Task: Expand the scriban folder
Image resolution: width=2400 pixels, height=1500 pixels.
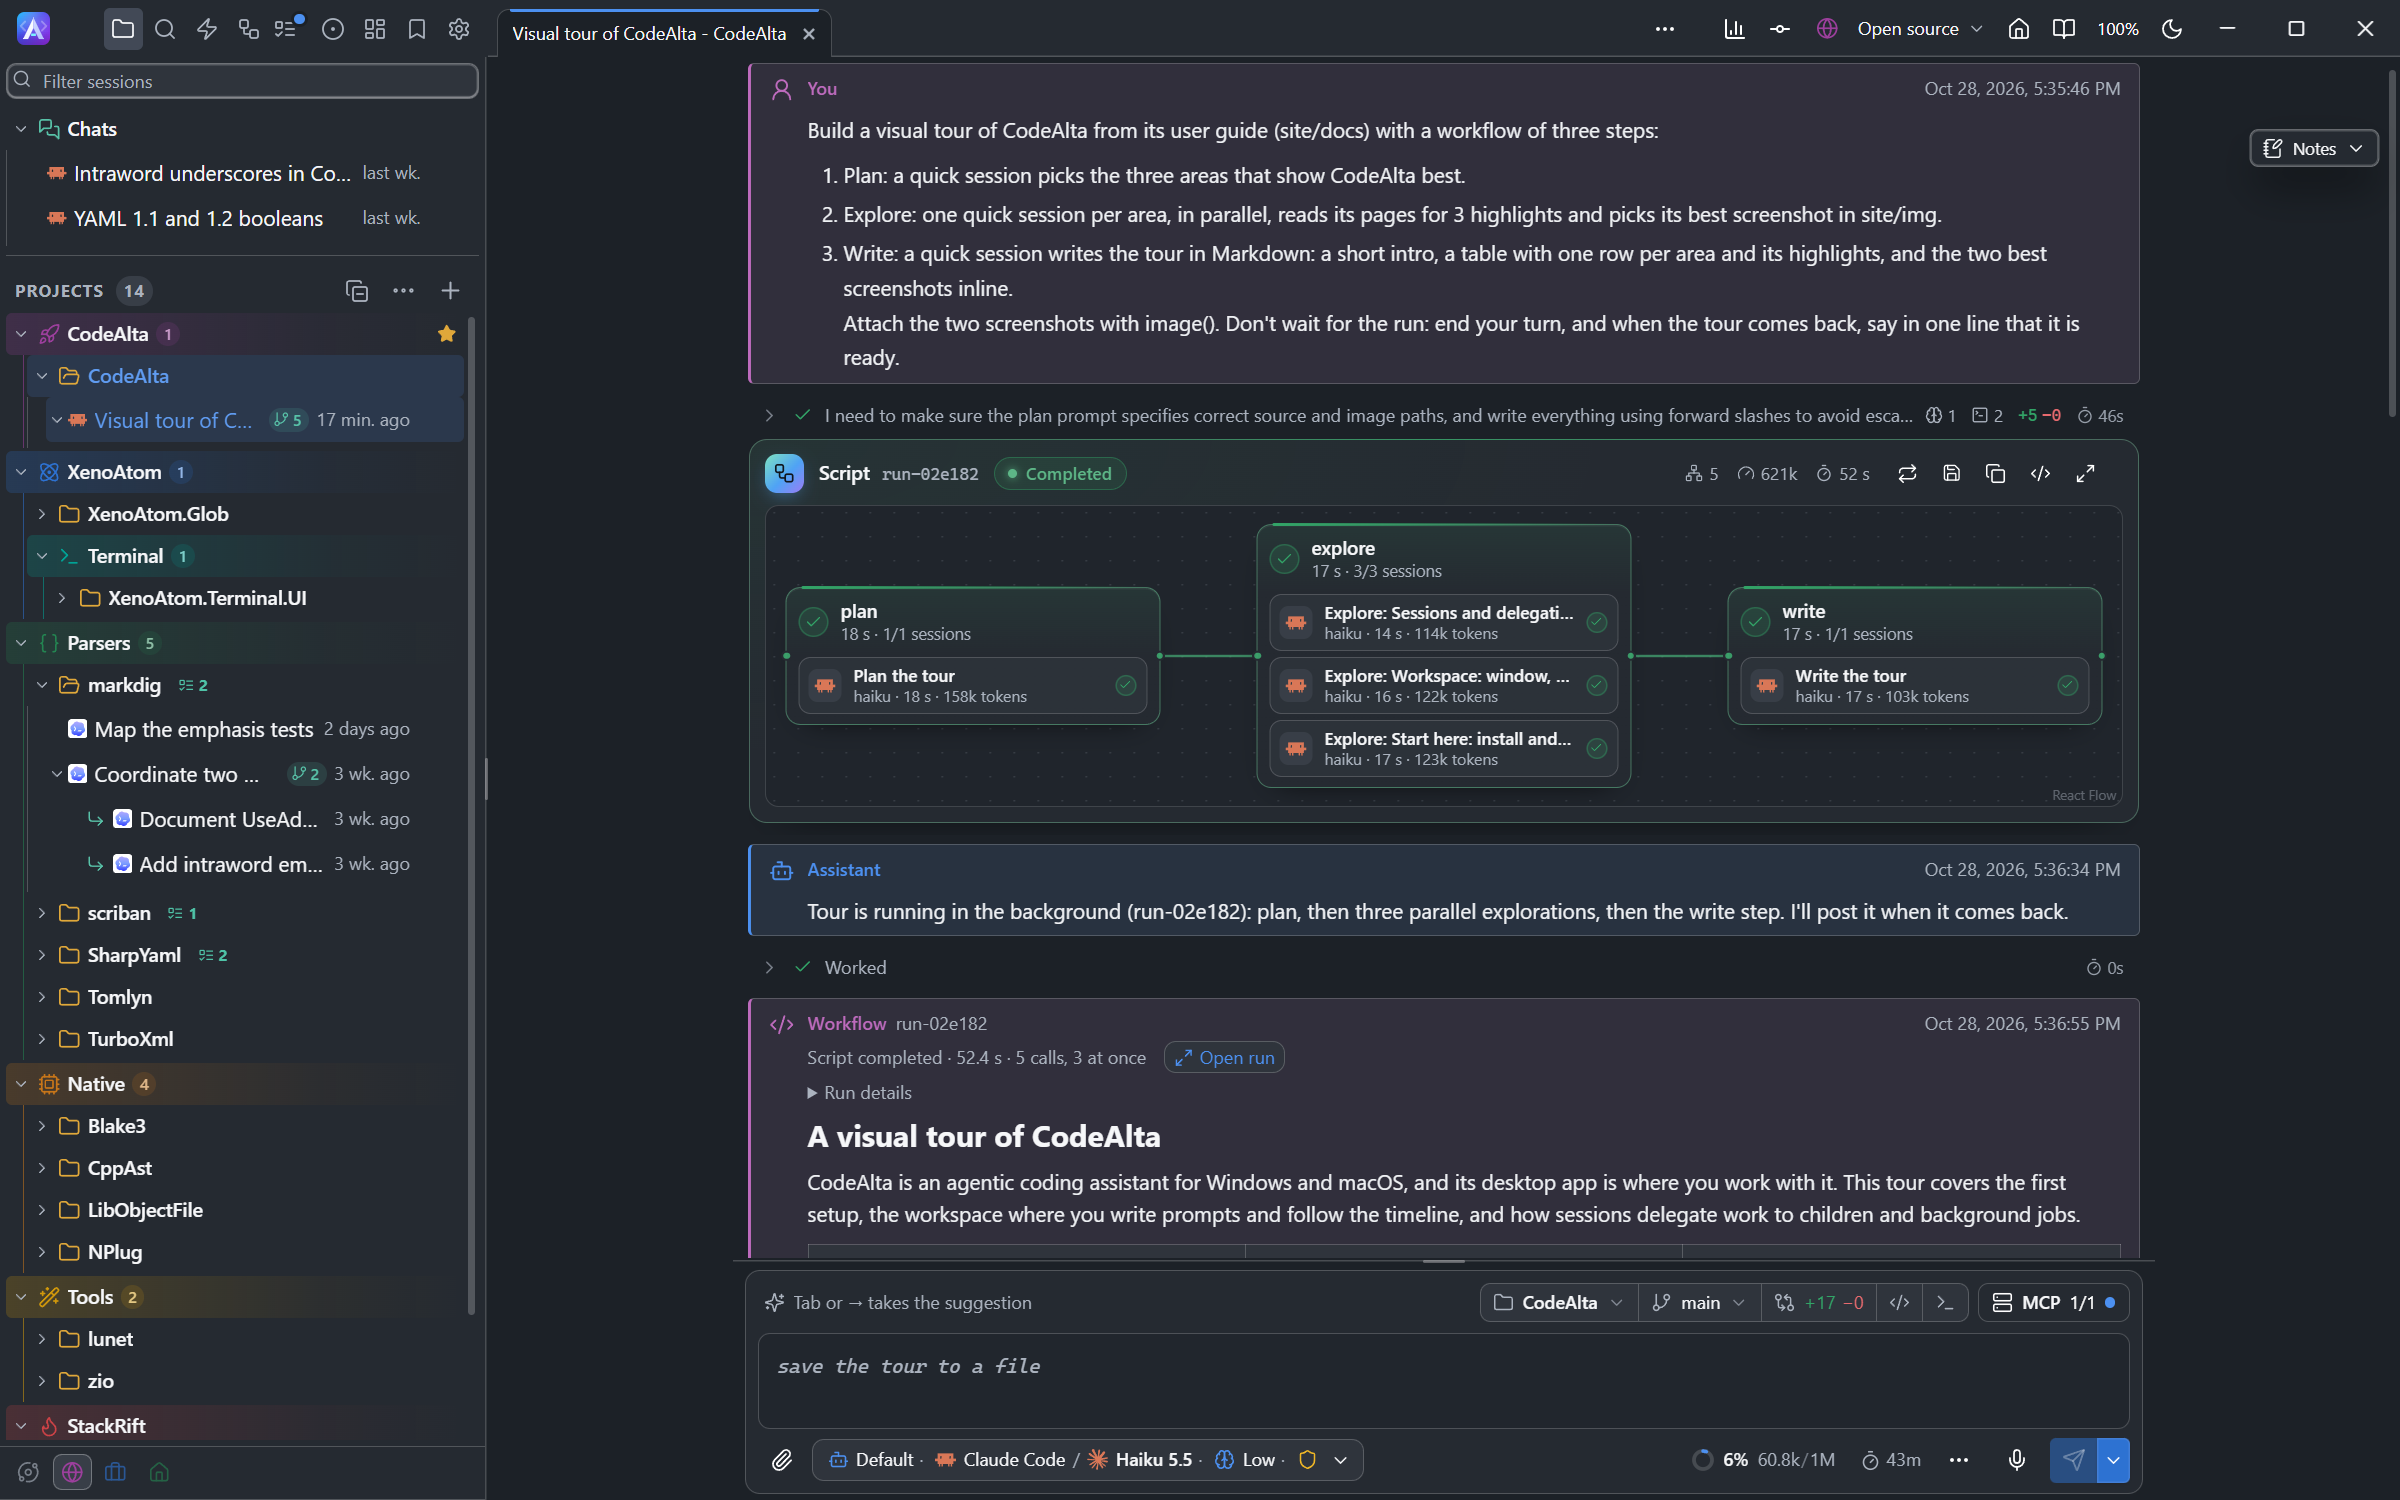Action: pyautogui.click(x=41, y=913)
